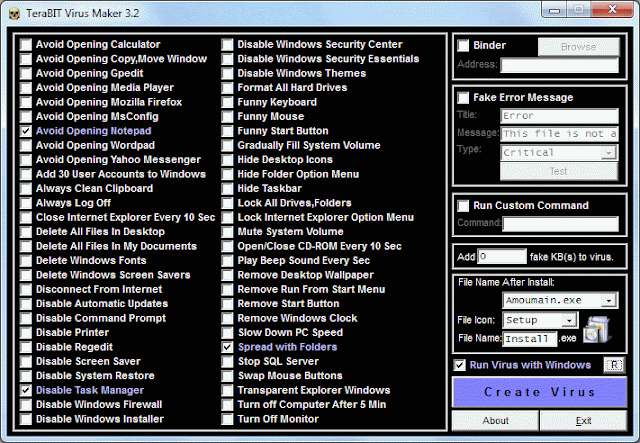Check Funny Keyboard
This screenshot has height=443, width=640.
(x=227, y=102)
